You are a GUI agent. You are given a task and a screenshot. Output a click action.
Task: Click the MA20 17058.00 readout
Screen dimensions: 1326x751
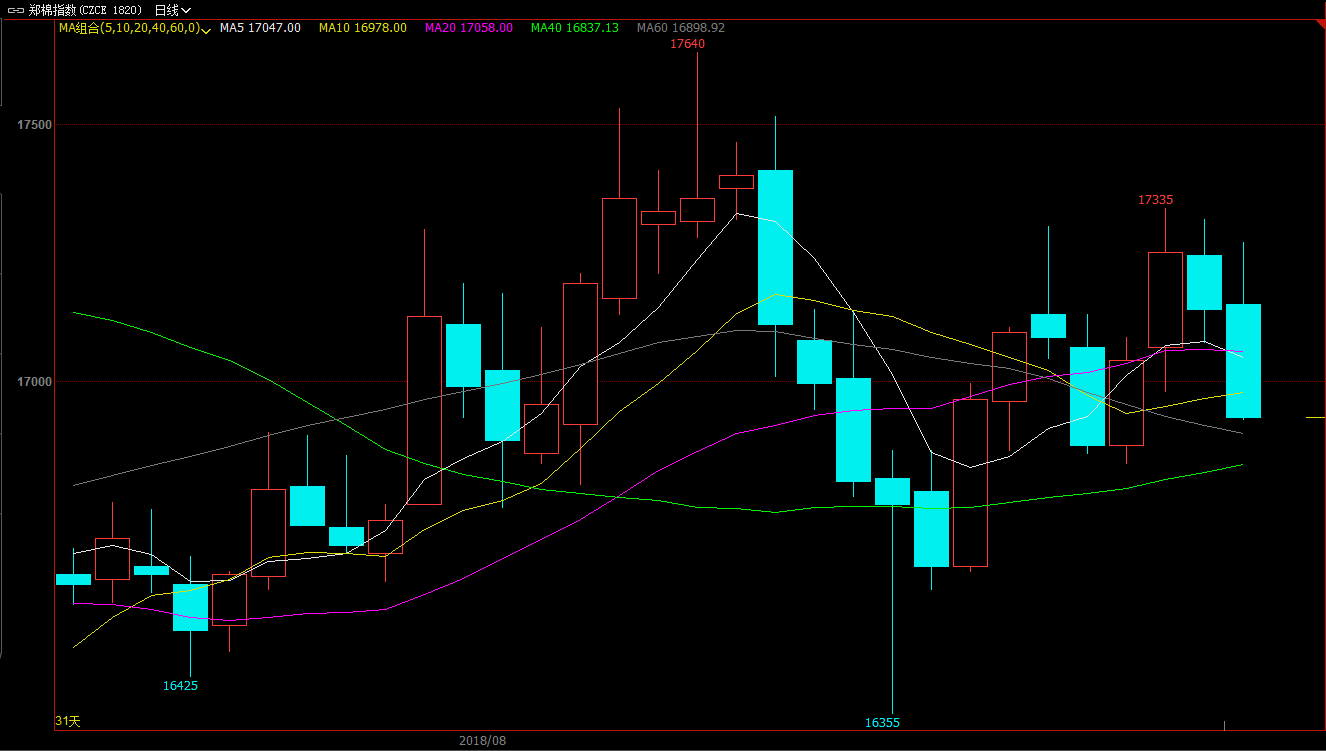point(469,28)
